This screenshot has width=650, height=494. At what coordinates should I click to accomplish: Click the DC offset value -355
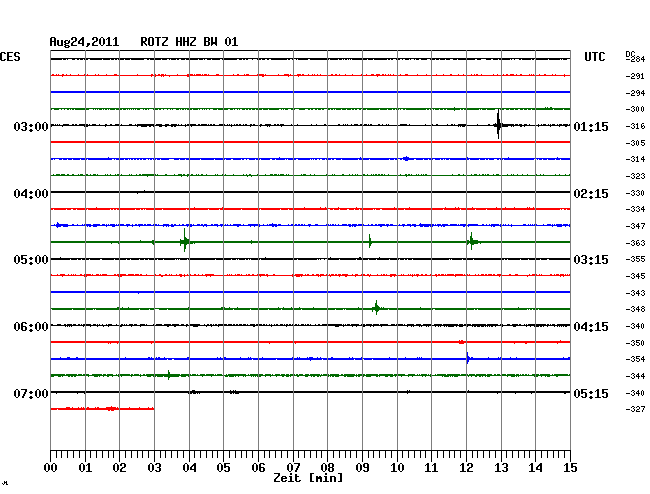click(x=635, y=259)
